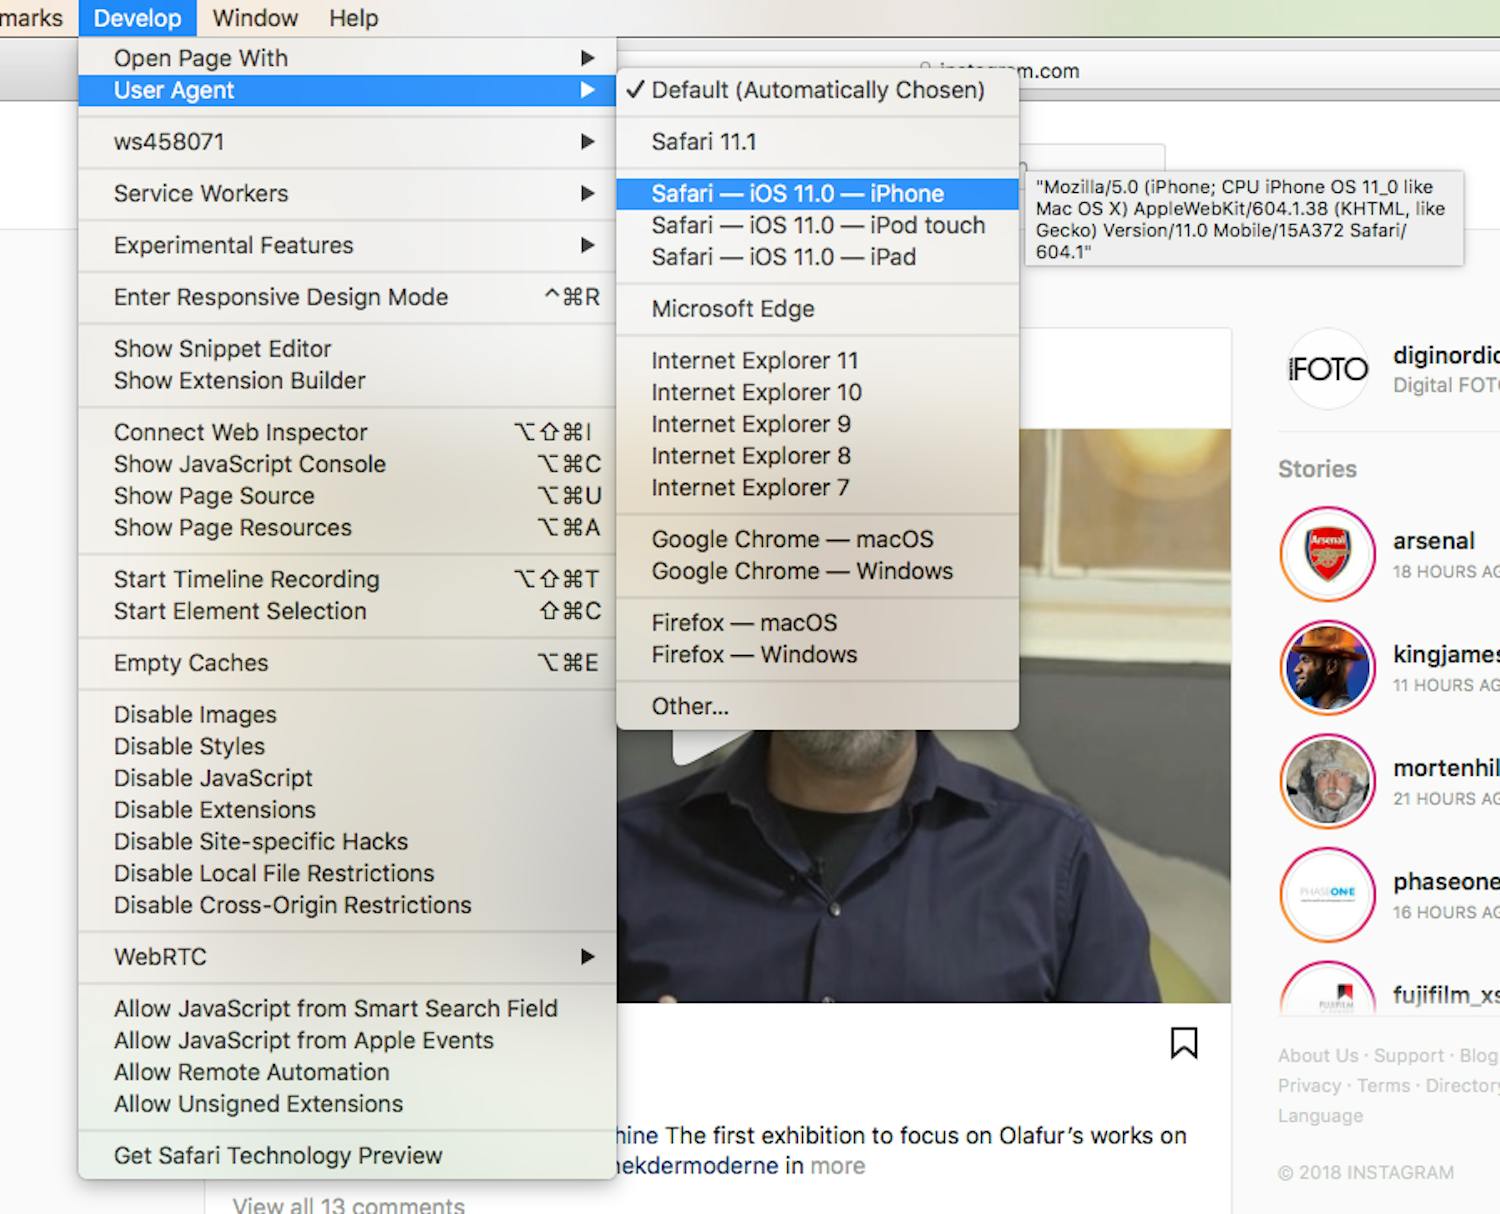Image resolution: width=1500 pixels, height=1214 pixels.
Task: Choose Enter Responsive Design Mode
Action: pos(281,297)
